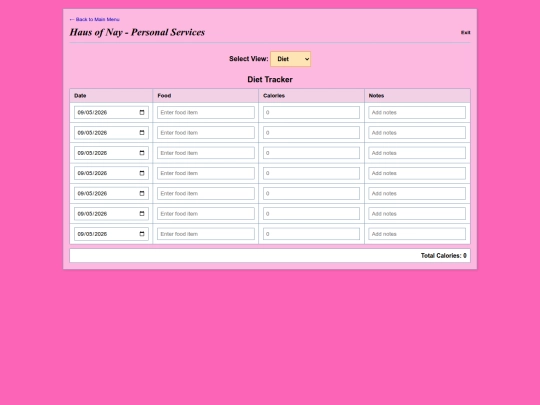This screenshot has height=405, width=540.
Task: Select fifth row calories field
Action: (311, 194)
